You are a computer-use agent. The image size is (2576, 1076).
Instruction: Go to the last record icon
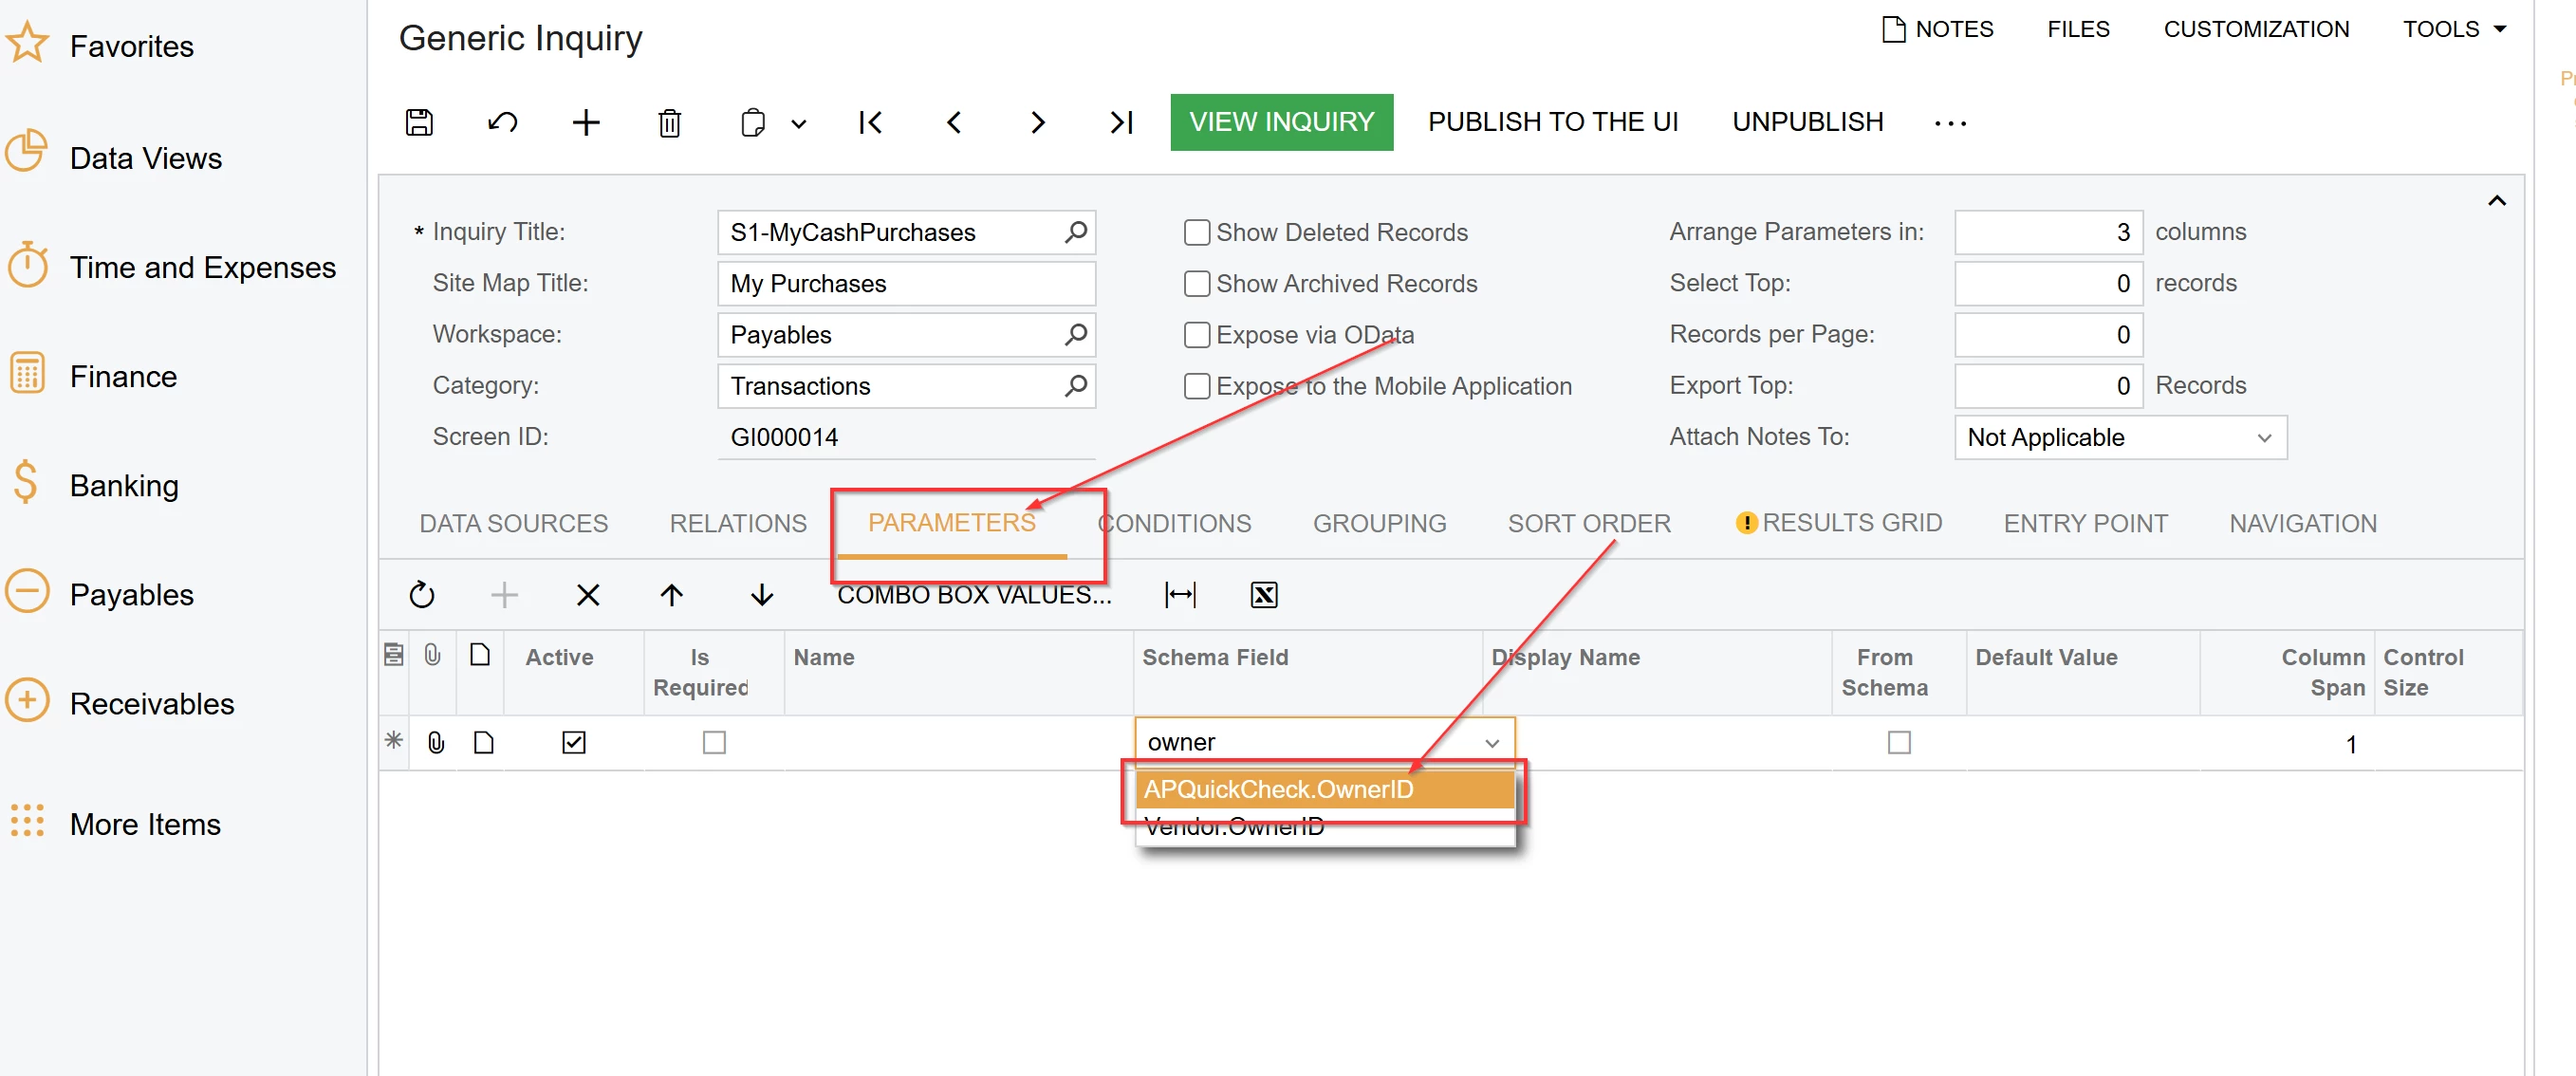tap(1121, 122)
